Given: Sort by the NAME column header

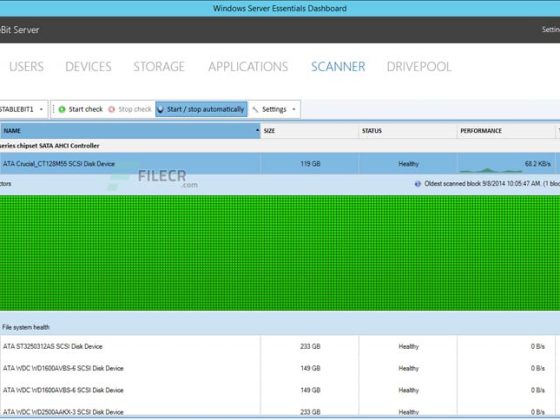Looking at the screenshot, I should pos(130,131).
